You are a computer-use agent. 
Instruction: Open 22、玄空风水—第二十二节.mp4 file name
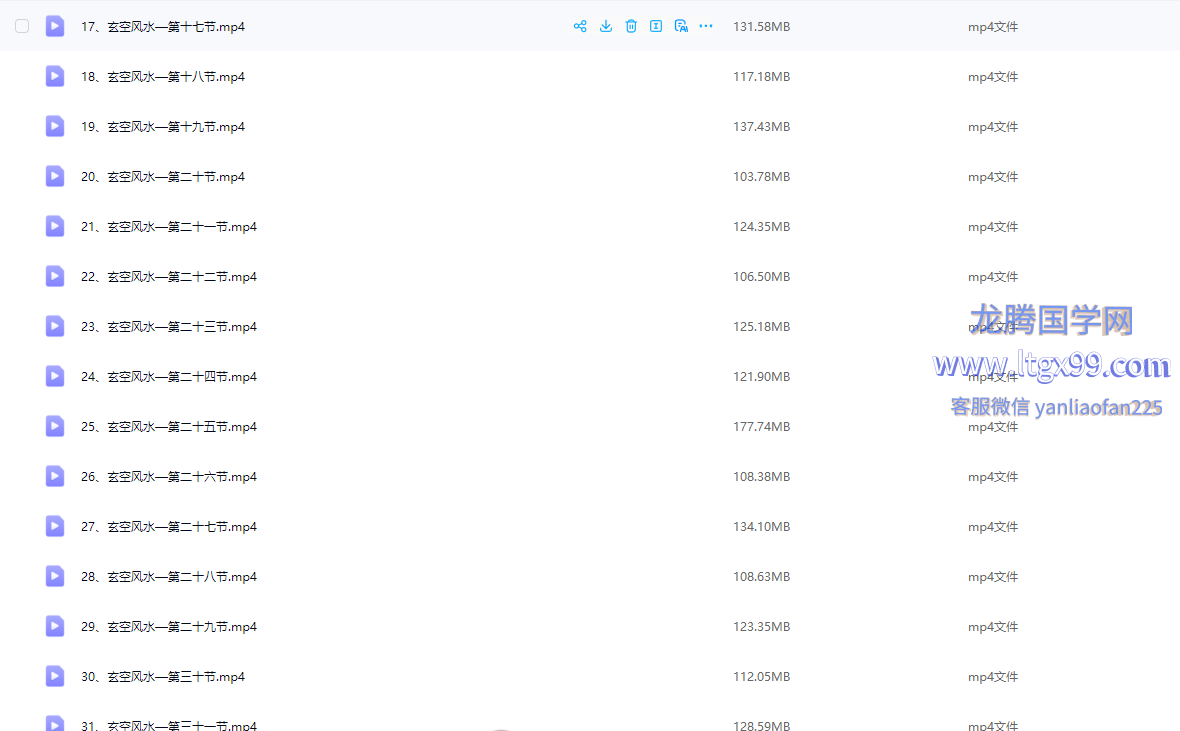[x=169, y=277]
